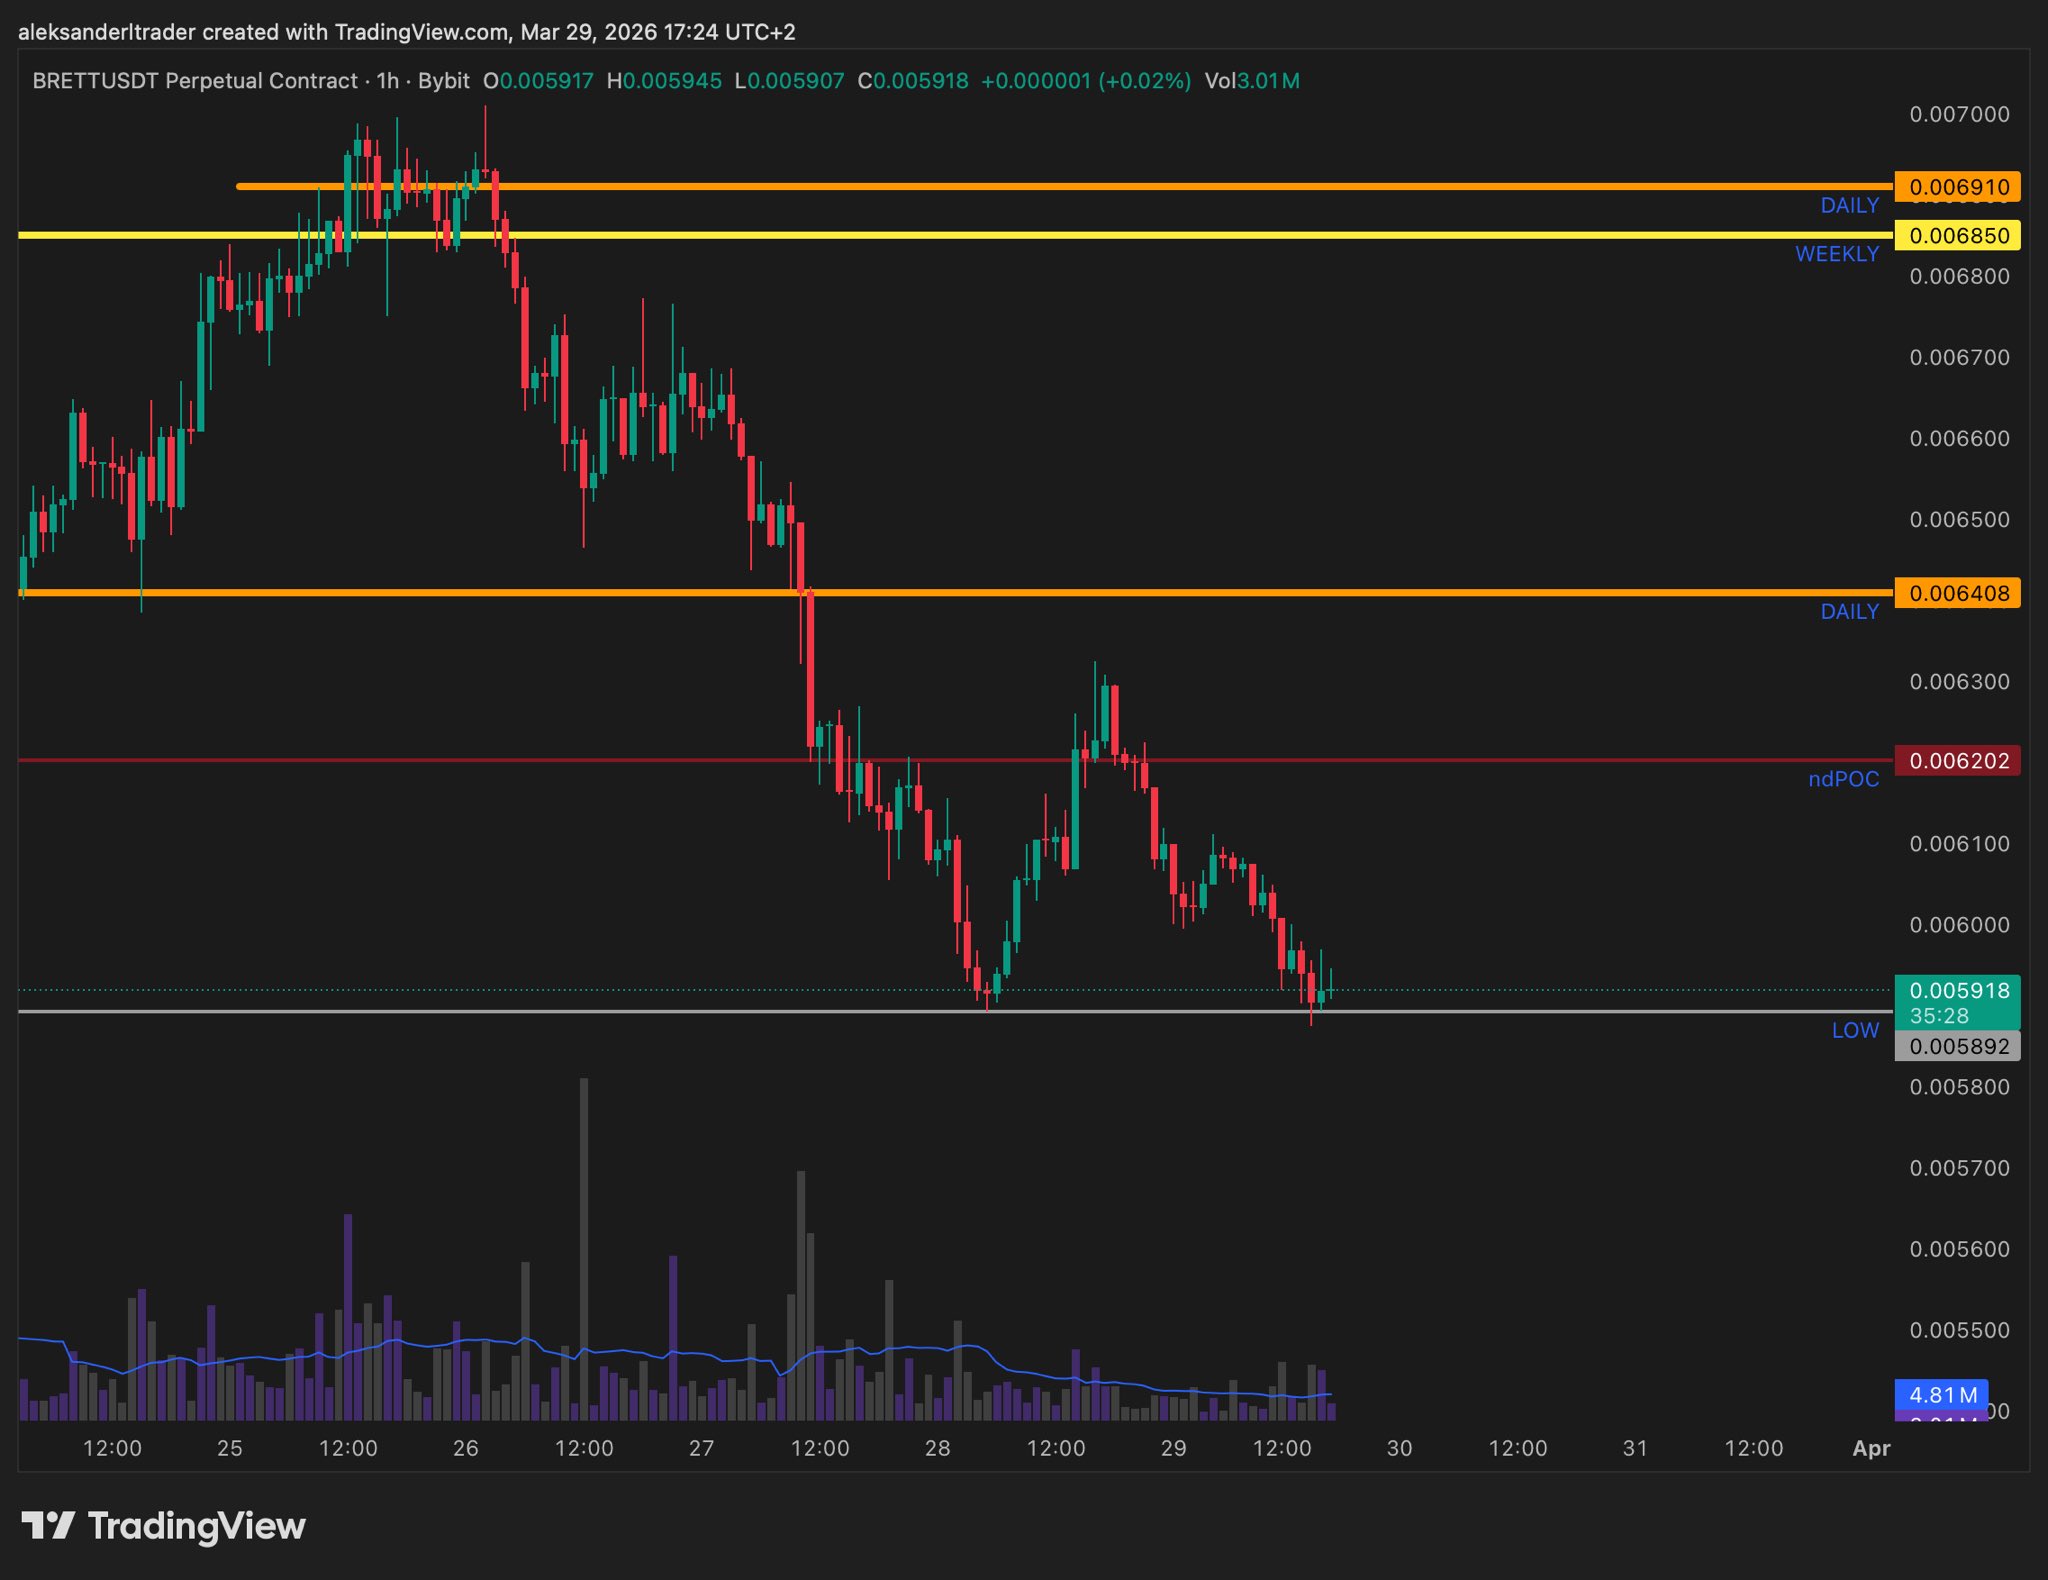
Task: Click the orange 0.006910 price label
Action: coord(1957,187)
